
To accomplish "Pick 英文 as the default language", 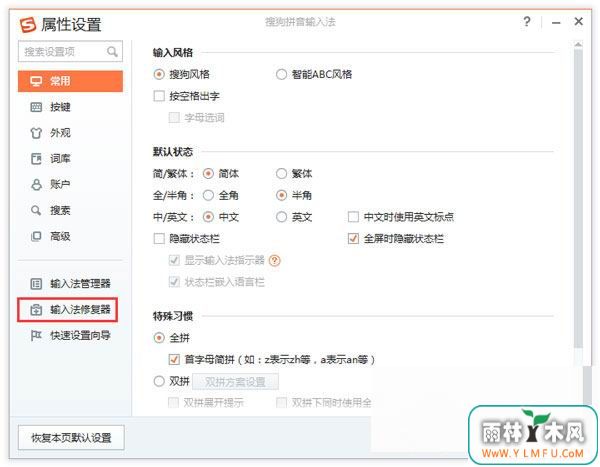I will 281,217.
